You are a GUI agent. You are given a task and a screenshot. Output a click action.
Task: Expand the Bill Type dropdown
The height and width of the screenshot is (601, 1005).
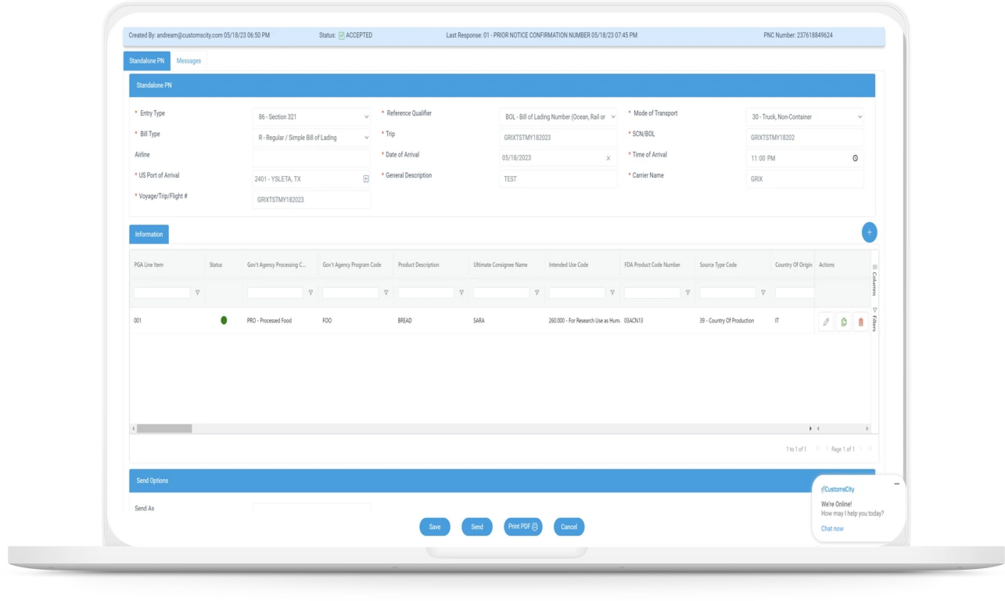coord(311,137)
